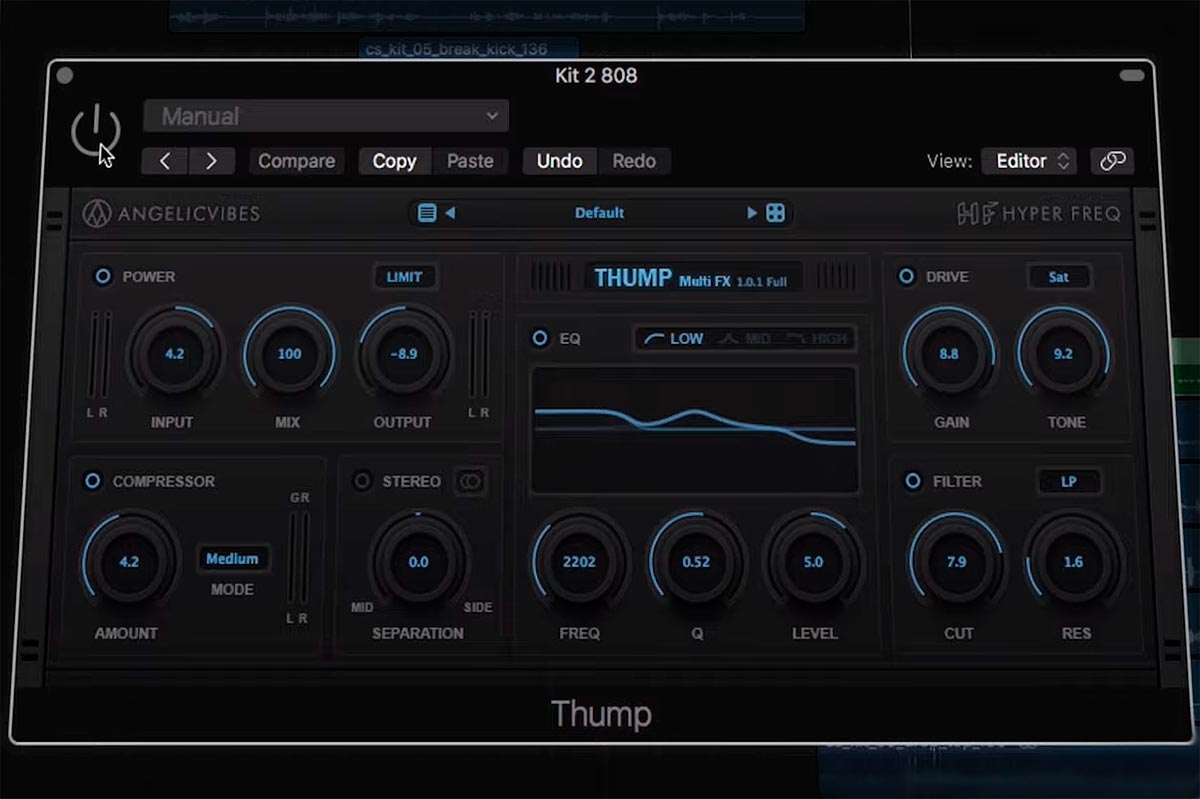The width and height of the screenshot is (1200, 799).
Task: Go to next Thump preset arrow
Action: point(752,213)
